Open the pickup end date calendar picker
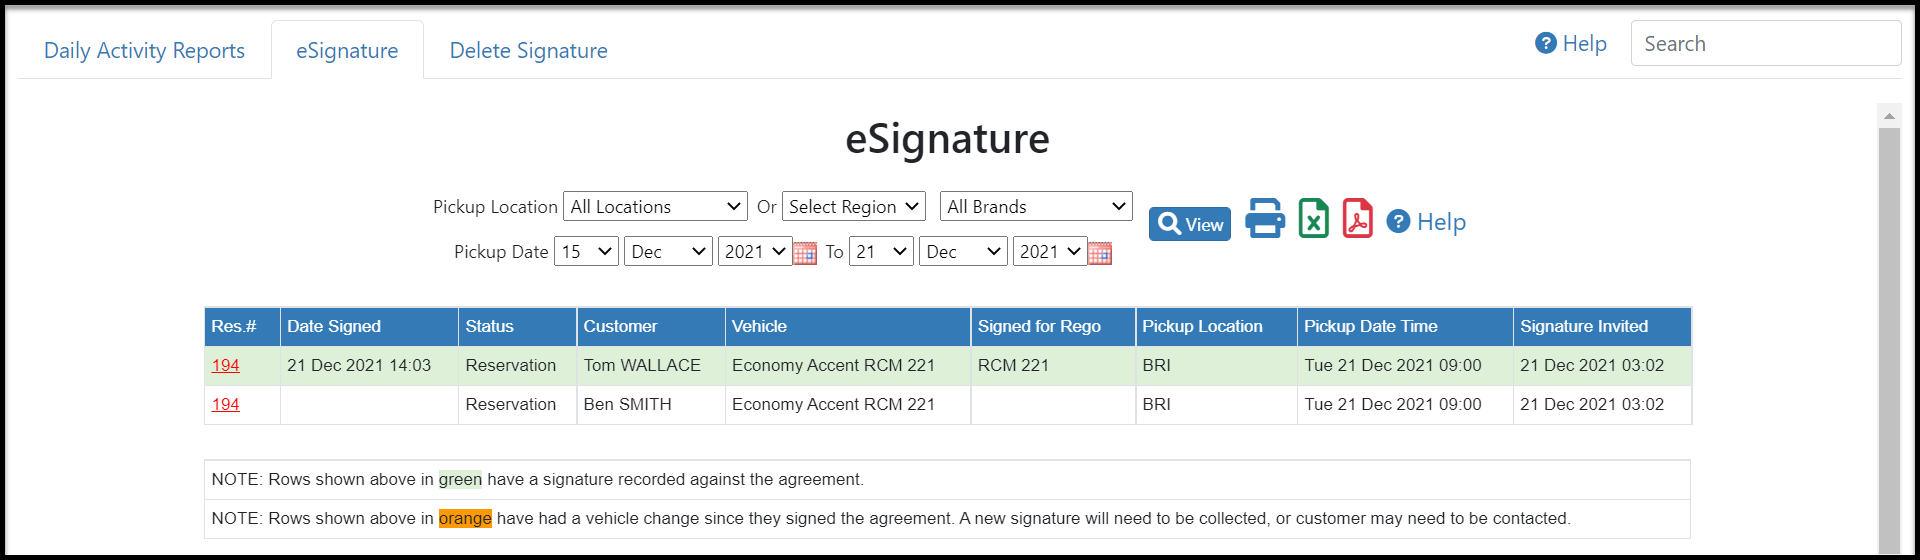The image size is (1920, 560). pyautogui.click(x=1099, y=253)
